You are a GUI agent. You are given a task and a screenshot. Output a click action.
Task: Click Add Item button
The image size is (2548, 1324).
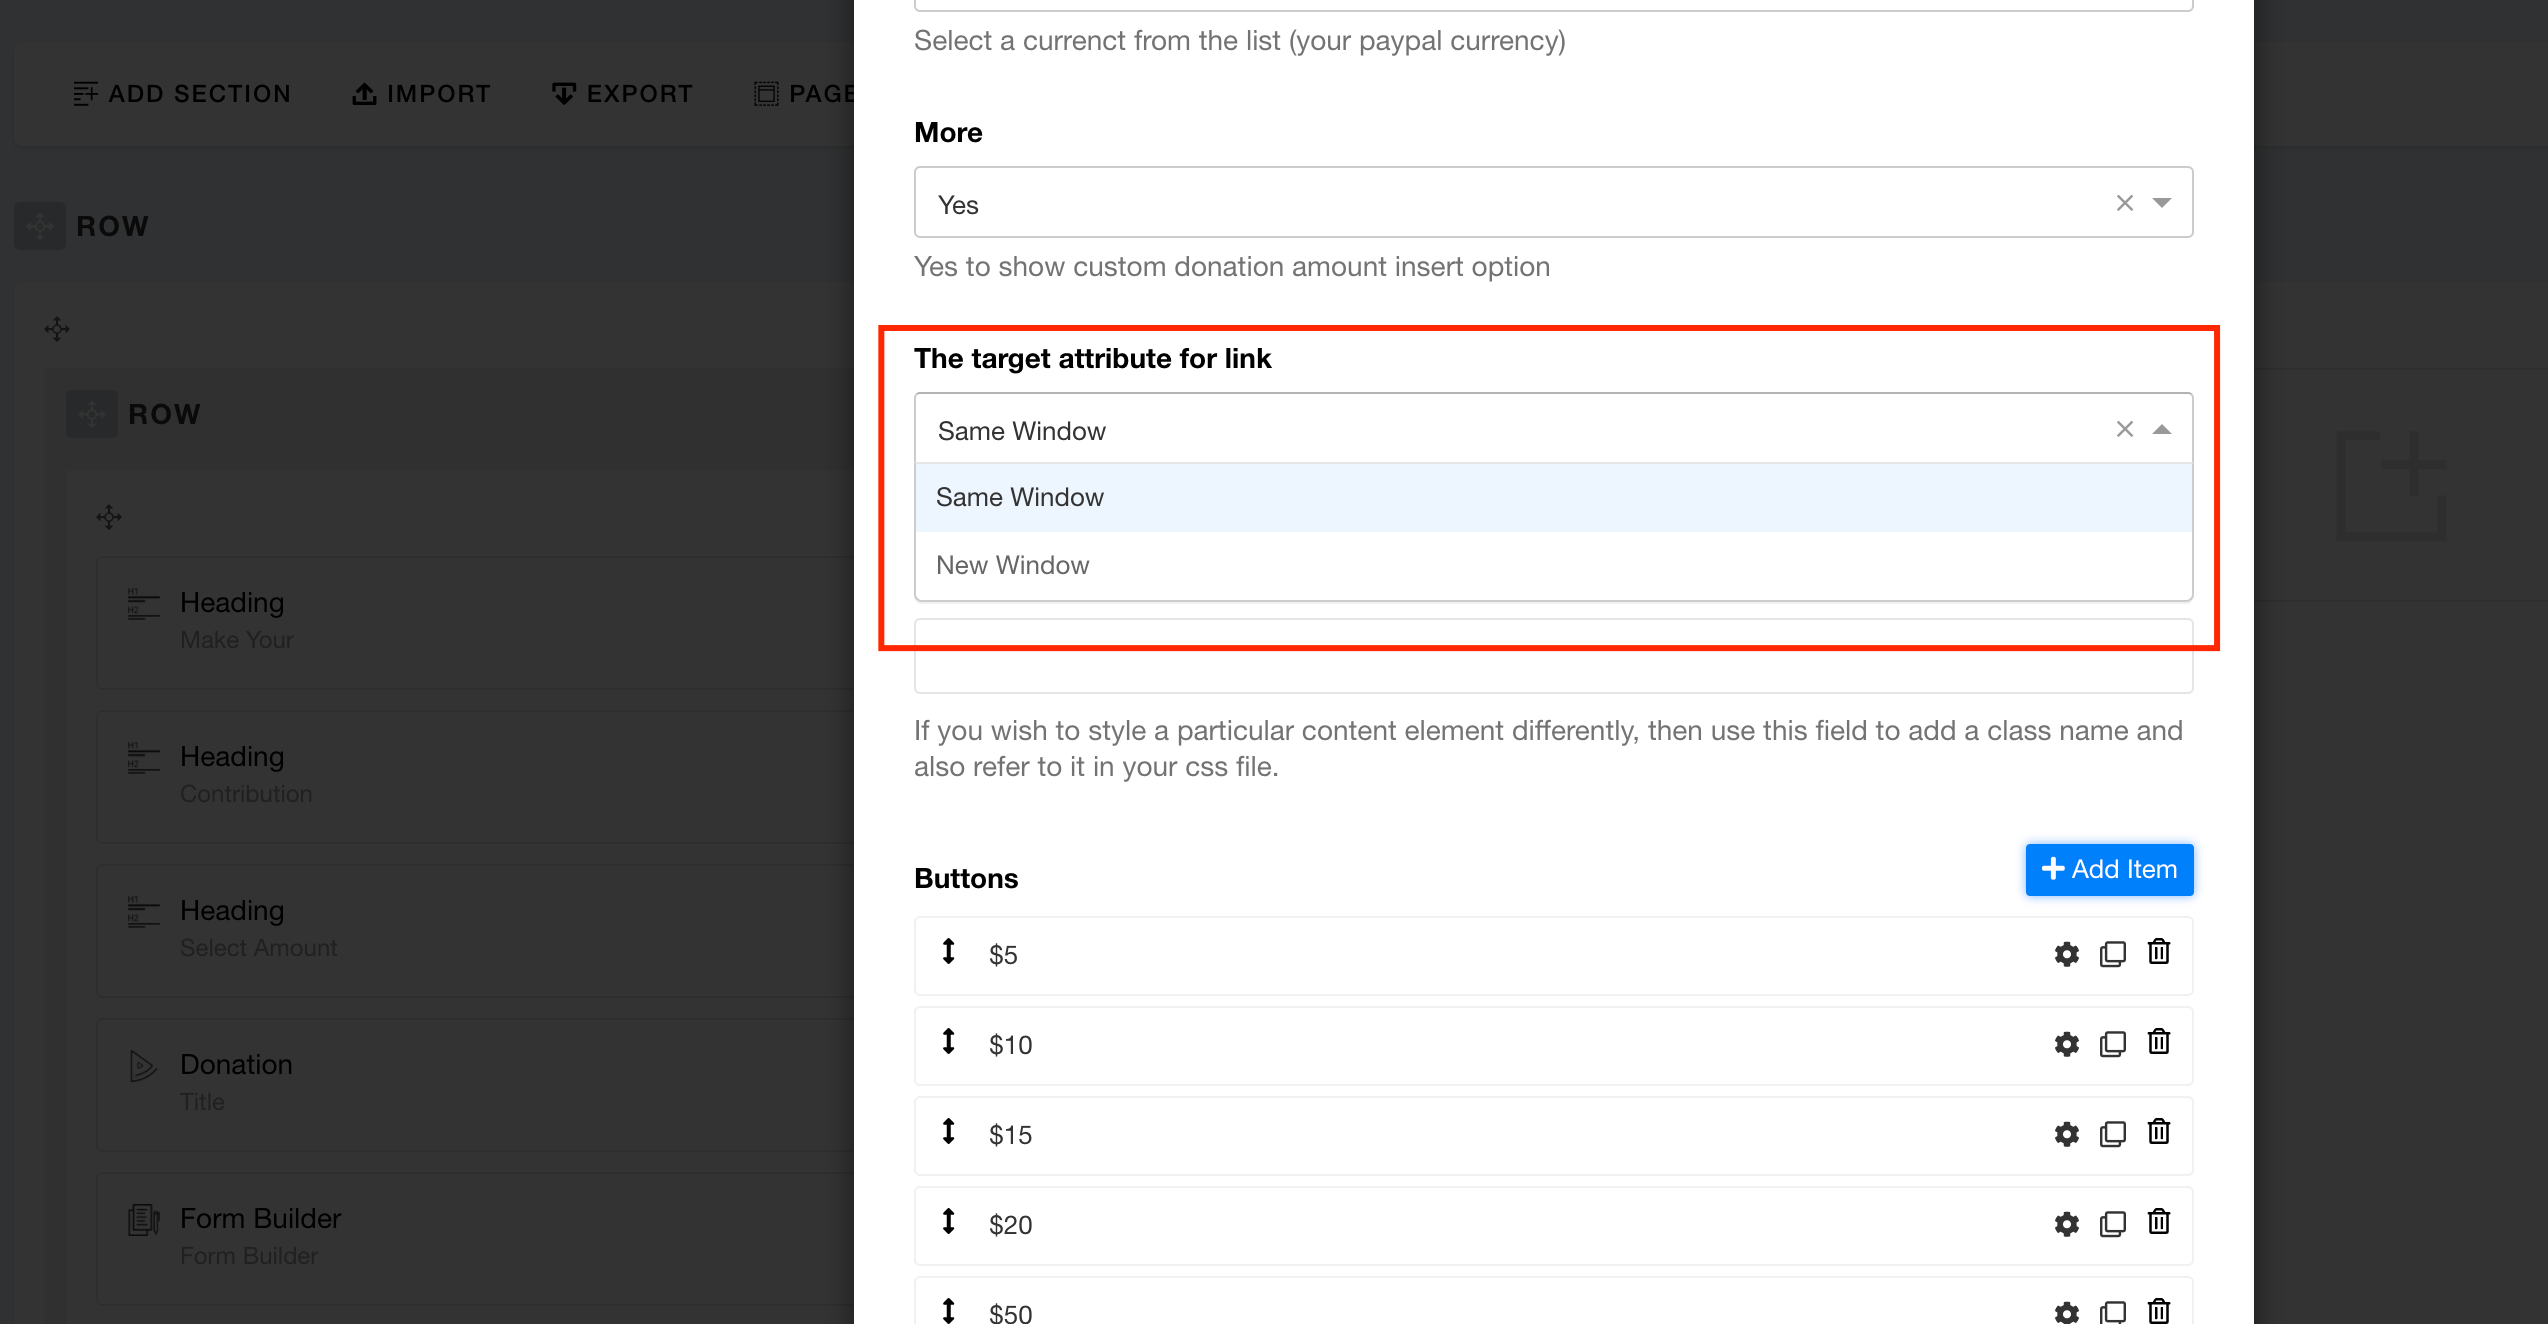tap(2108, 869)
